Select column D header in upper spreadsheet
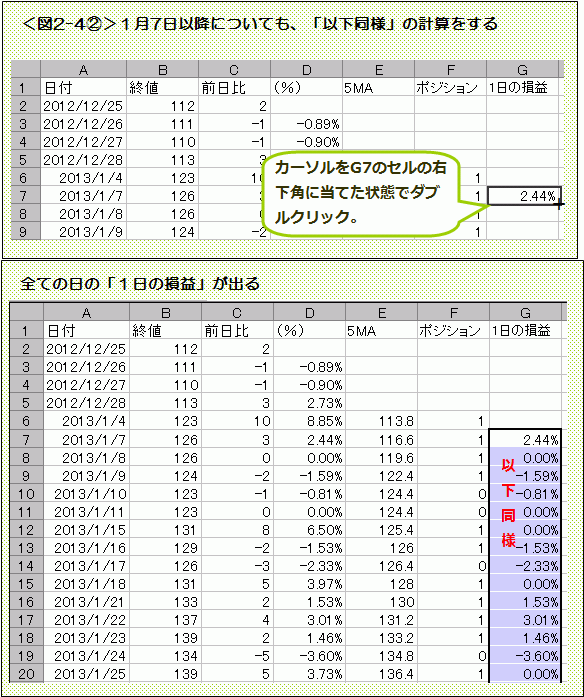Image resolution: width=584 pixels, height=697 pixels. tap(306, 70)
